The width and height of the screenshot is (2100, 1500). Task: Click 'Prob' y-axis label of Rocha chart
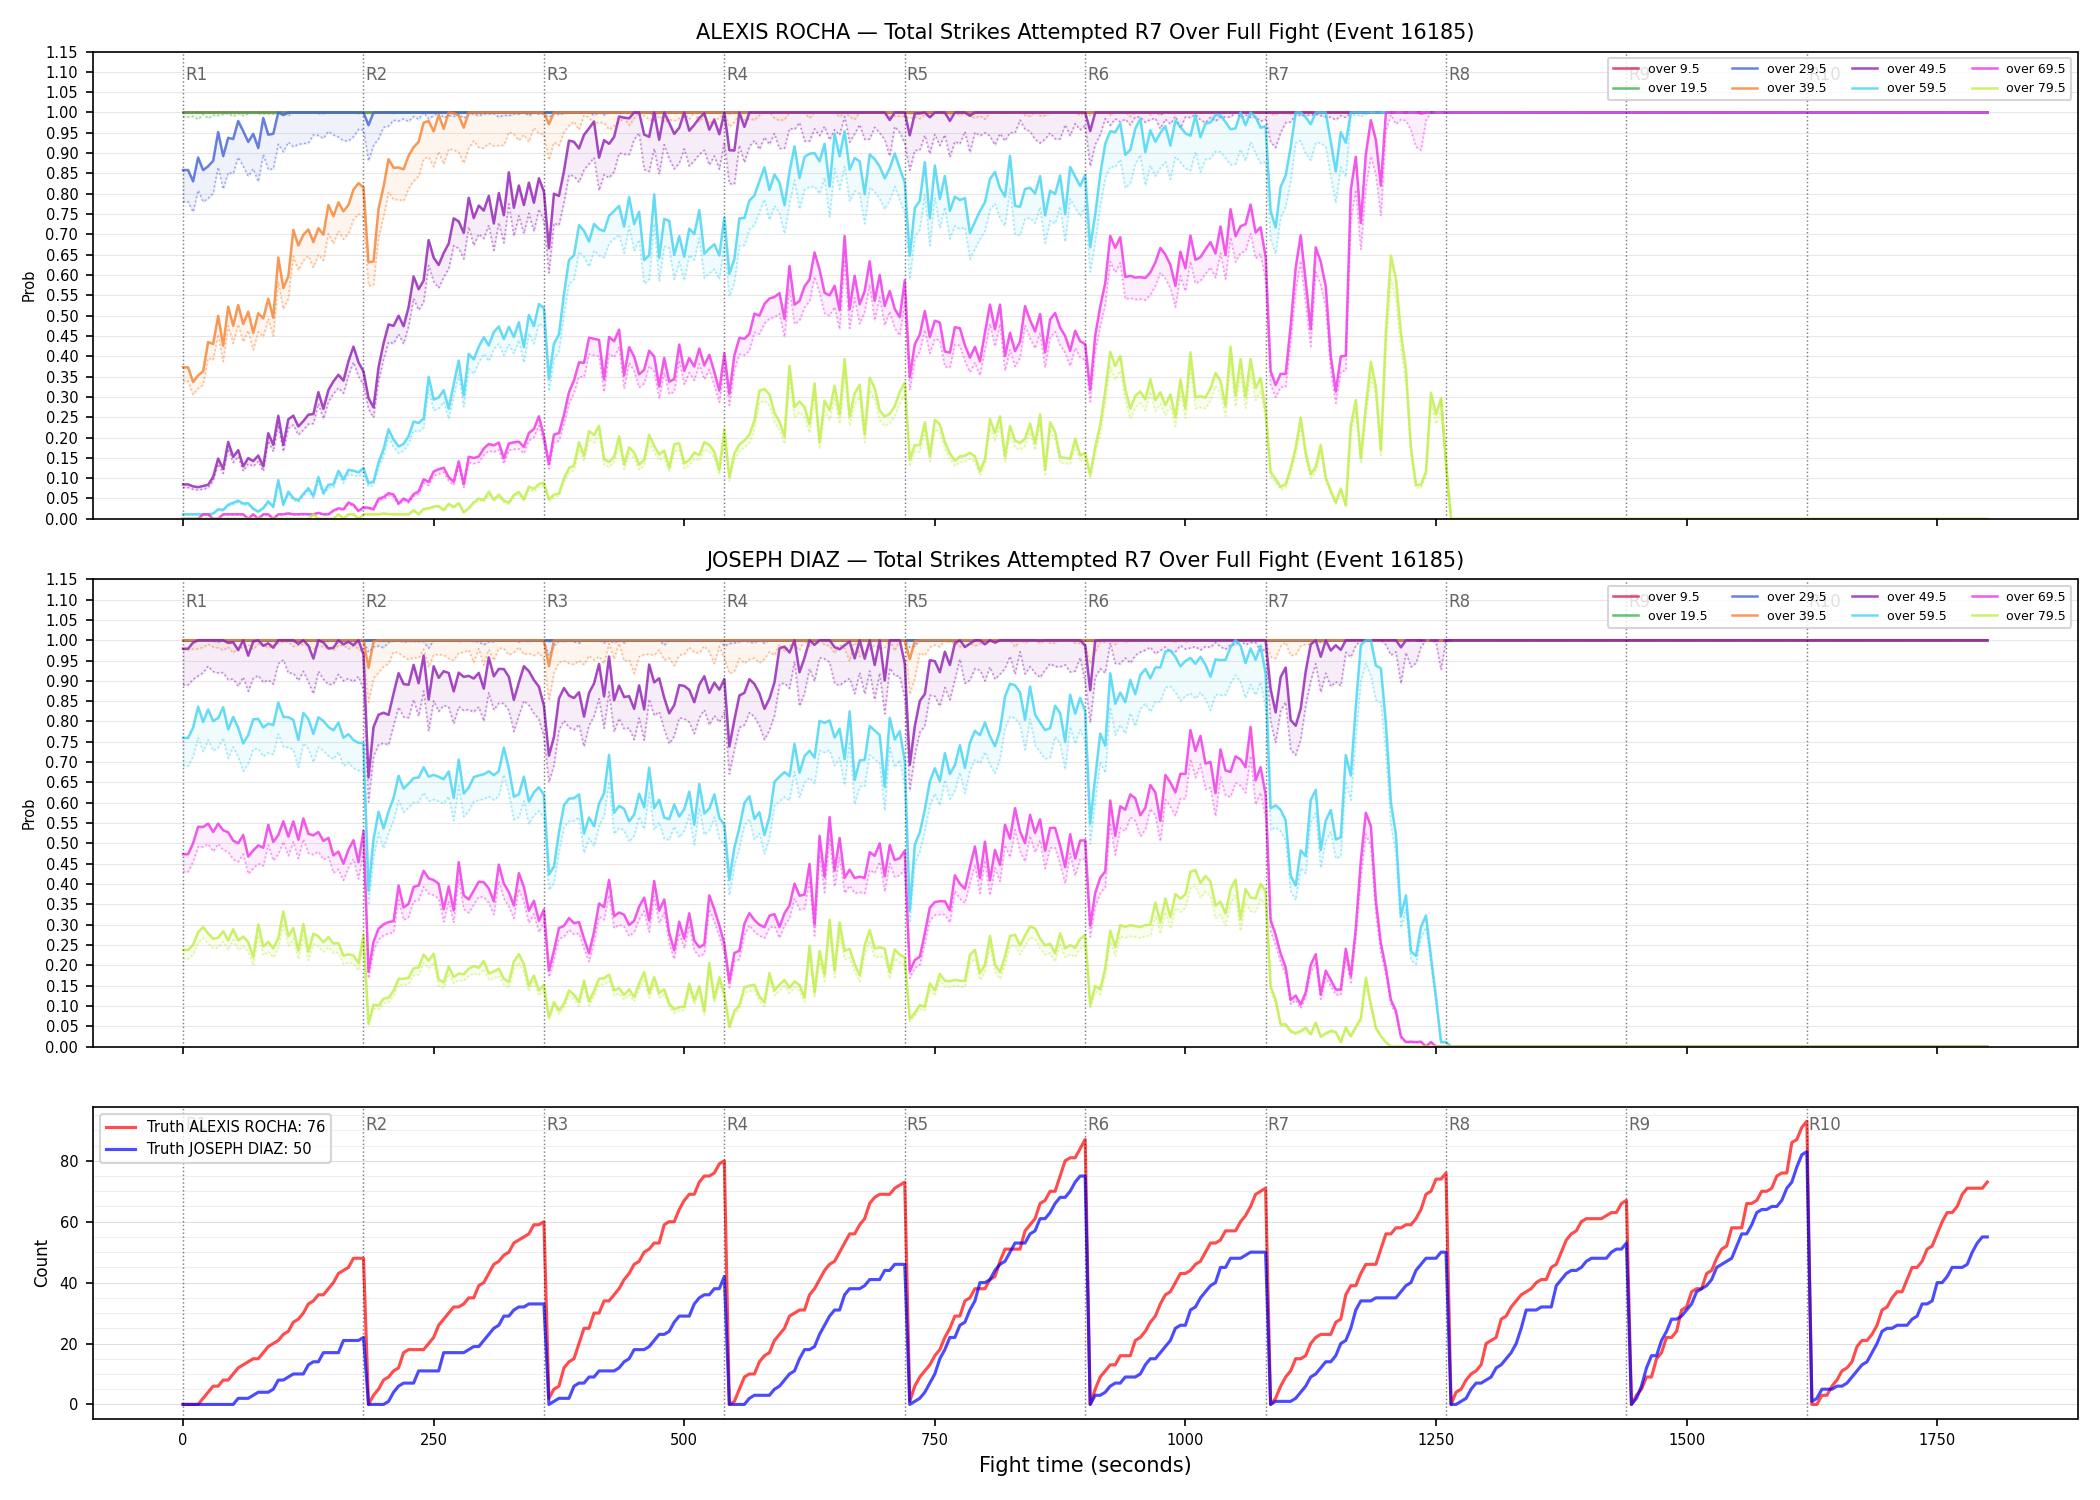pos(29,286)
